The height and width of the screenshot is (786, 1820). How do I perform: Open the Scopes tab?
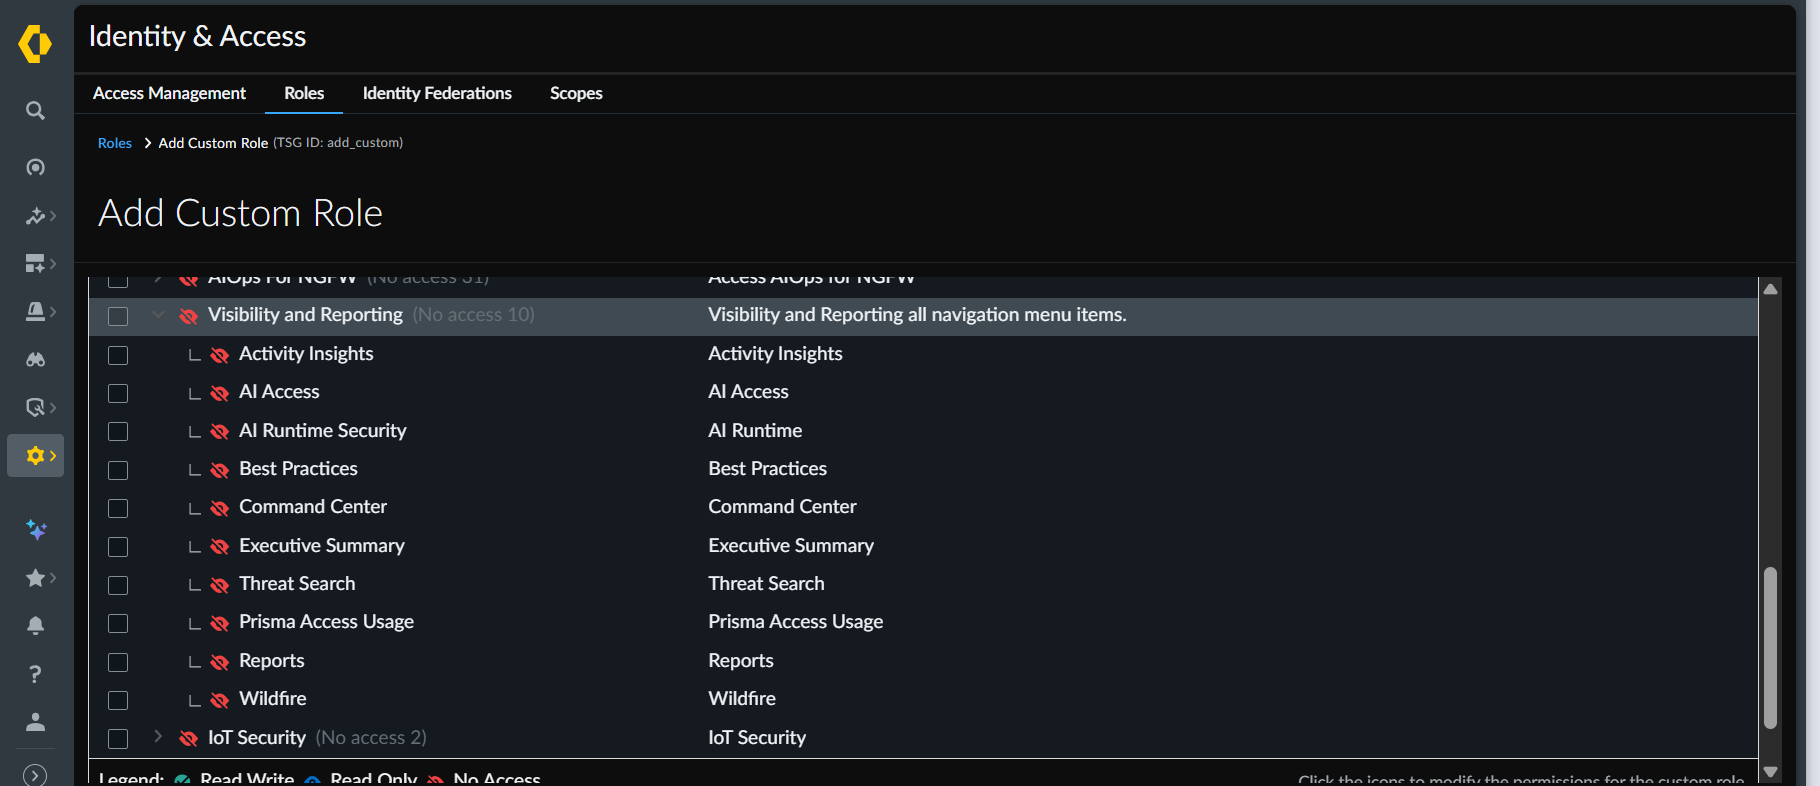coord(576,93)
